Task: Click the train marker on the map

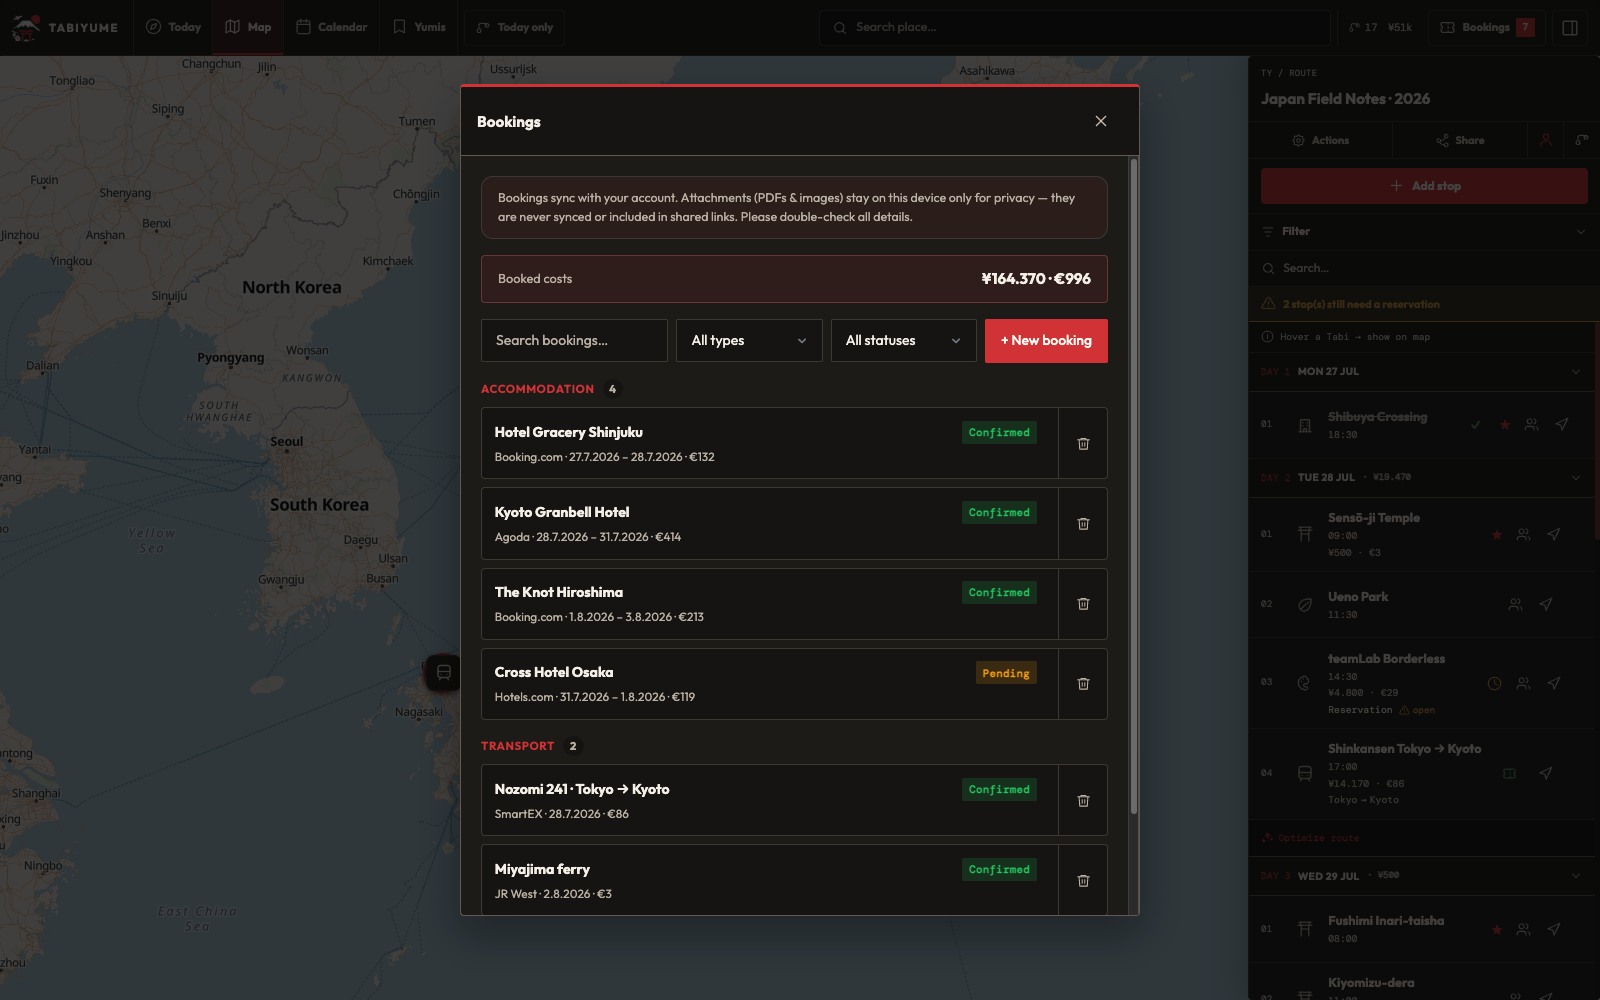Action: pos(443,672)
